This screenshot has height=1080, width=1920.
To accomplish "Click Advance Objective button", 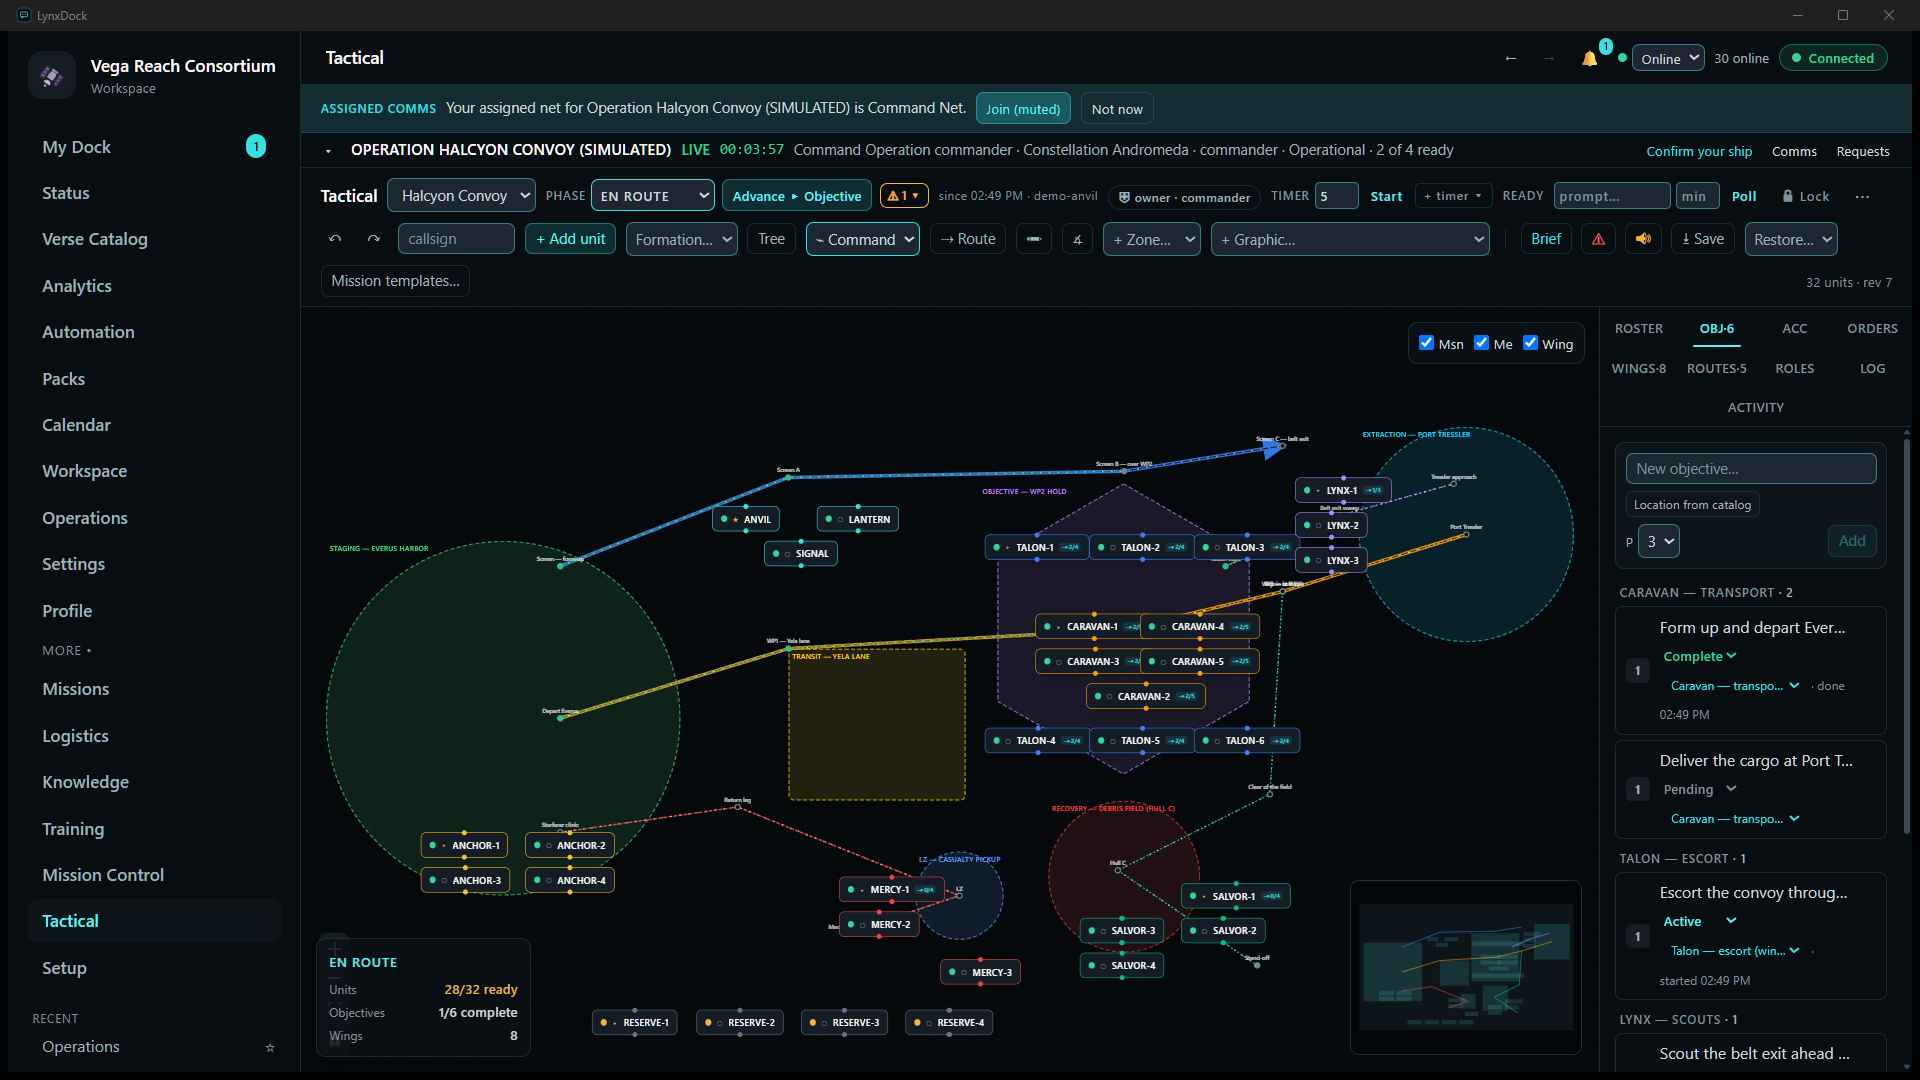I will pos(796,196).
